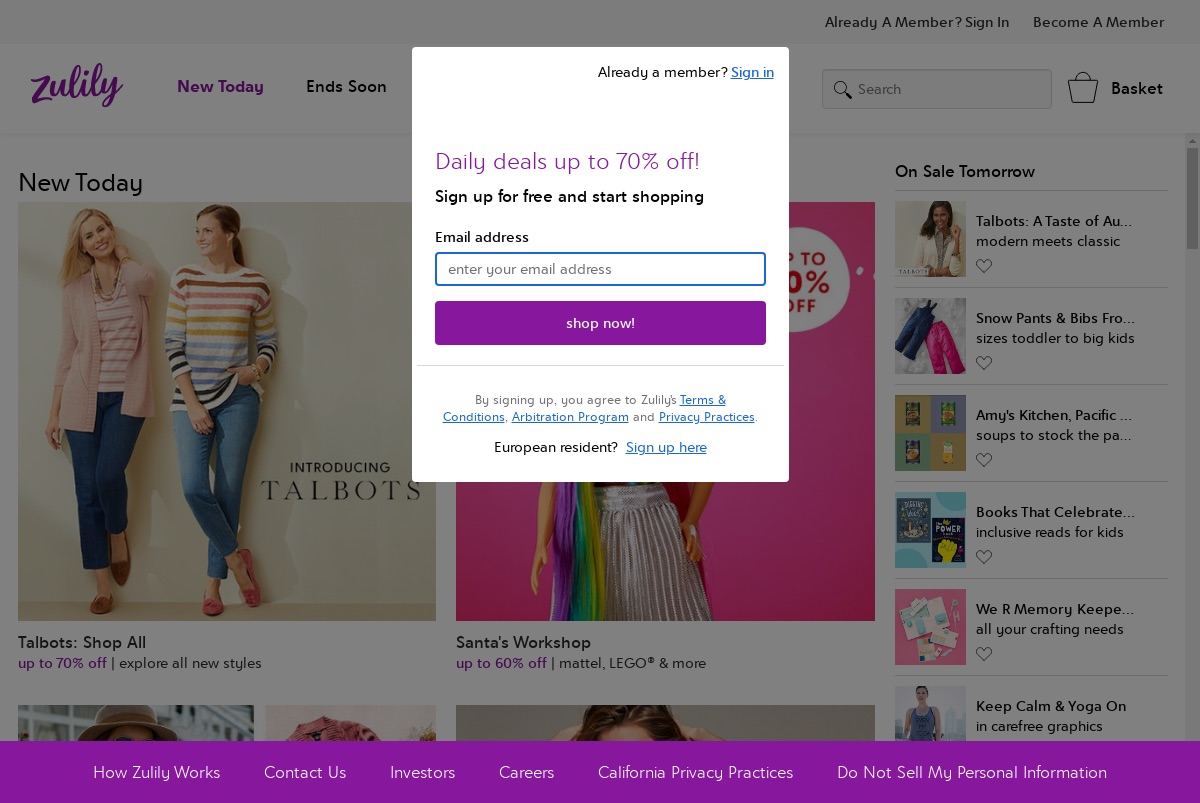Click the page vertical scrollbar thumb
Screen dimensions: 1200x803
[x=1192, y=198]
